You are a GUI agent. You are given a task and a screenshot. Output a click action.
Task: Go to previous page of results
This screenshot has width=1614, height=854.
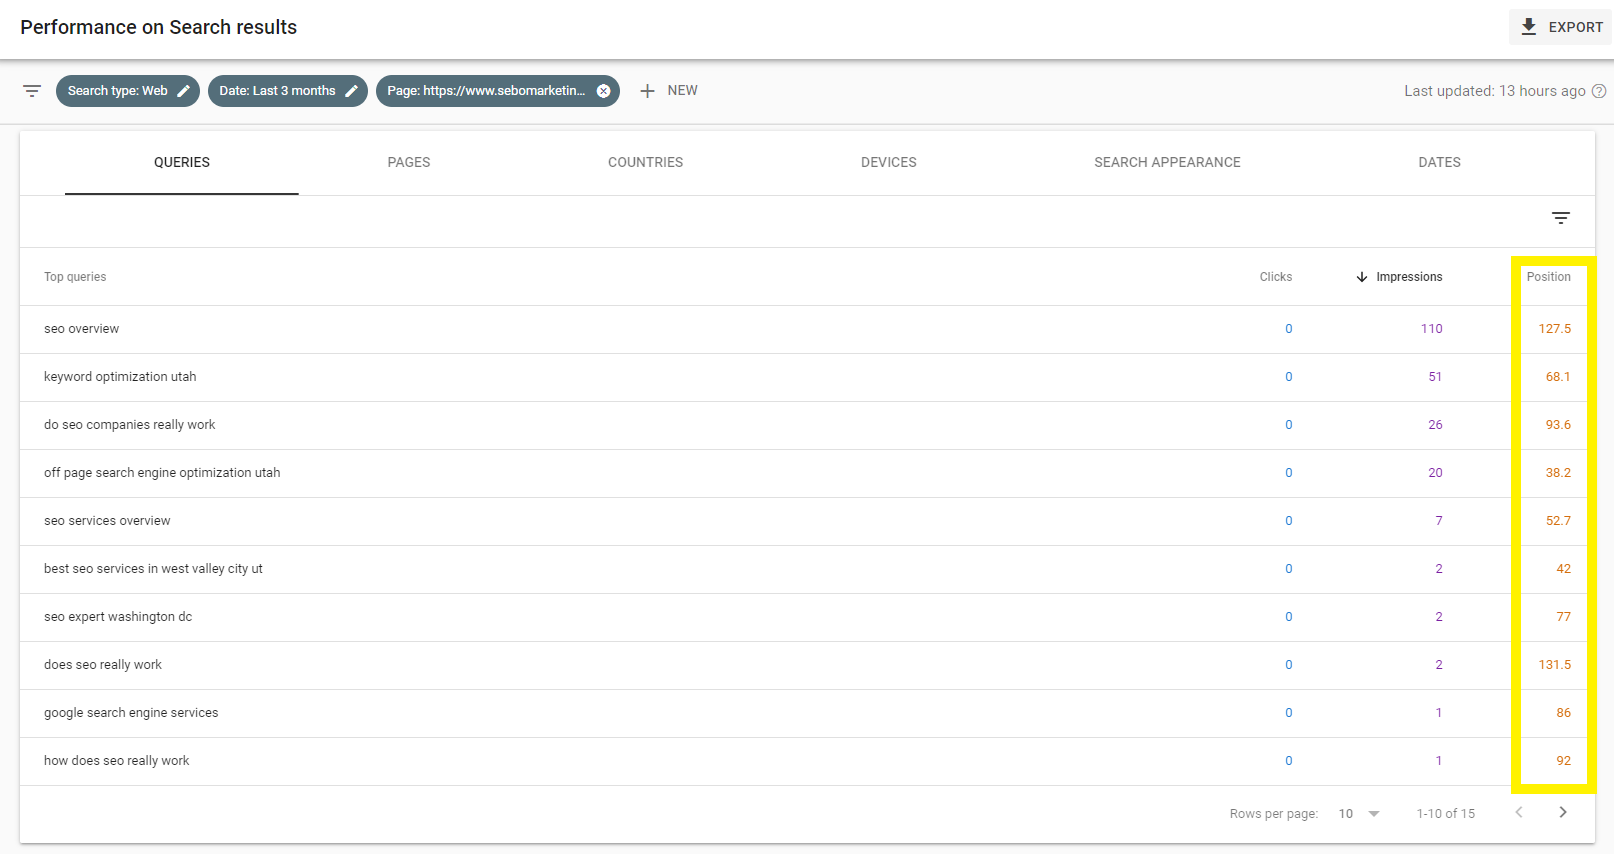[x=1519, y=812]
